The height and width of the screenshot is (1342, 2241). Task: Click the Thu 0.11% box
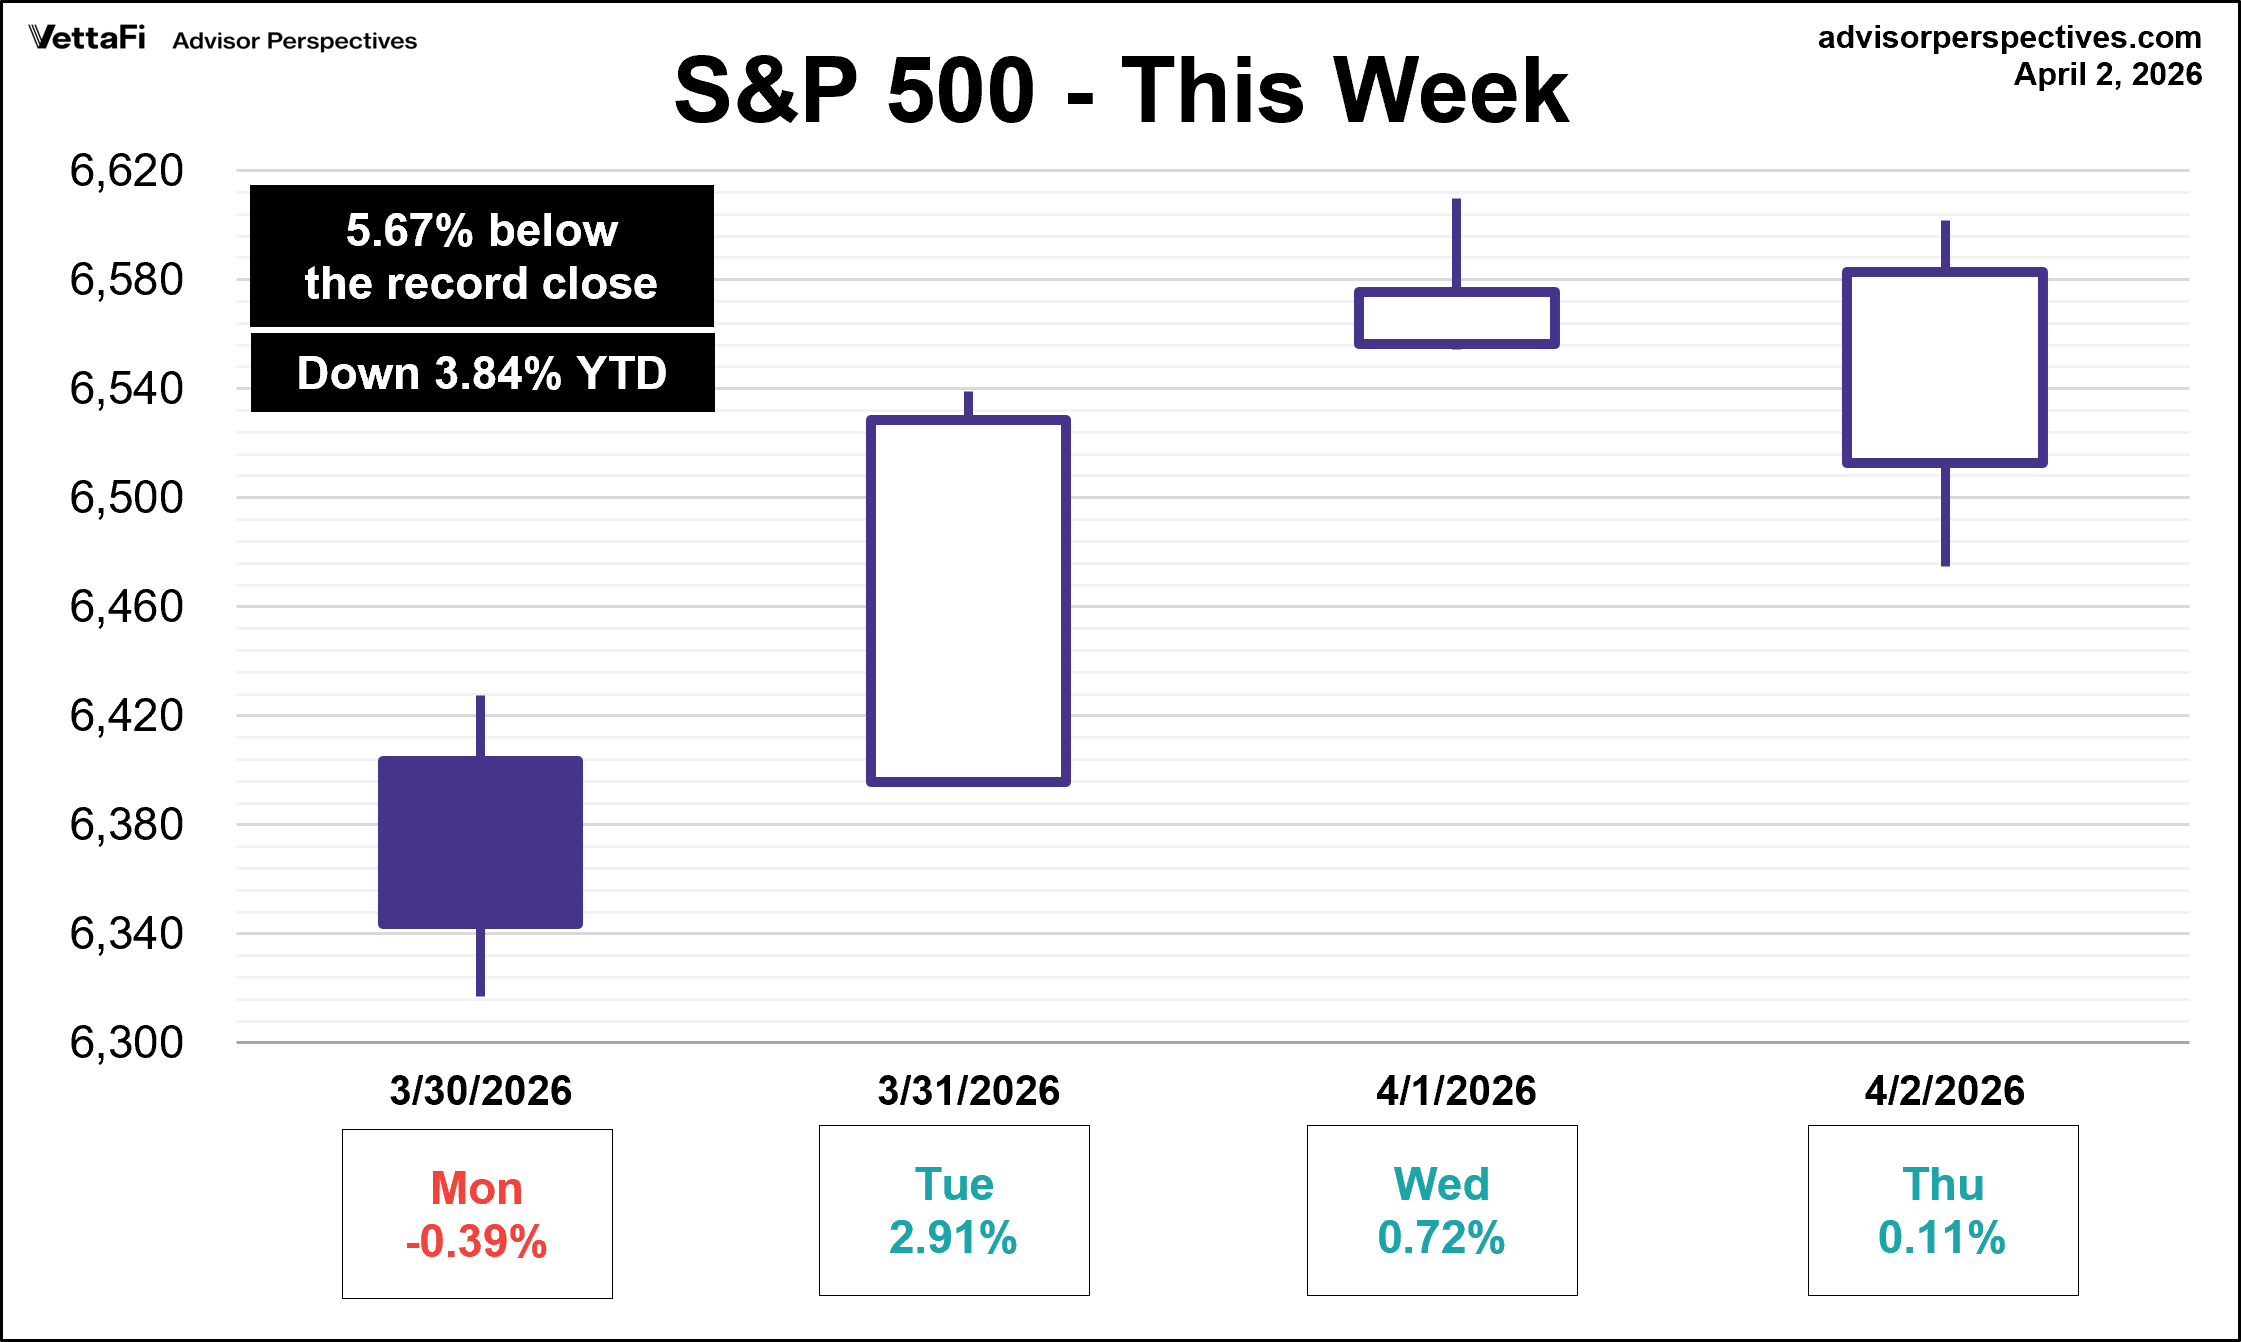pyautogui.click(x=1942, y=1210)
